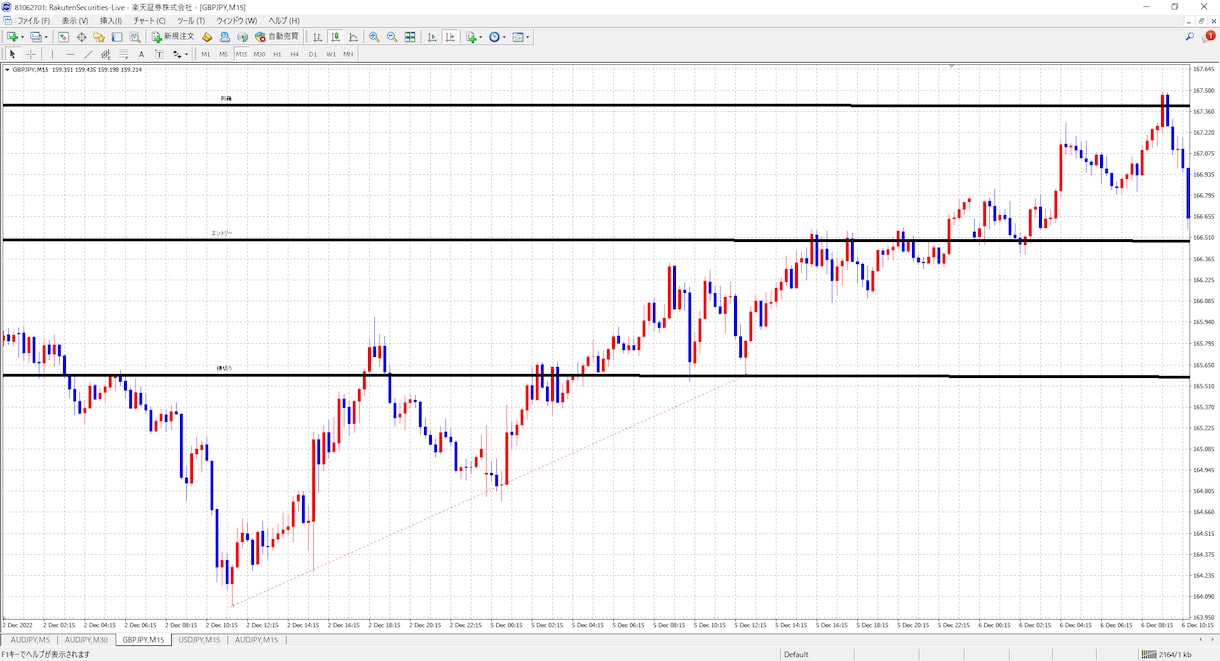This screenshot has width=1220, height=661.
Task: Click the 新規注文 new order button
Action: pyautogui.click(x=174, y=37)
